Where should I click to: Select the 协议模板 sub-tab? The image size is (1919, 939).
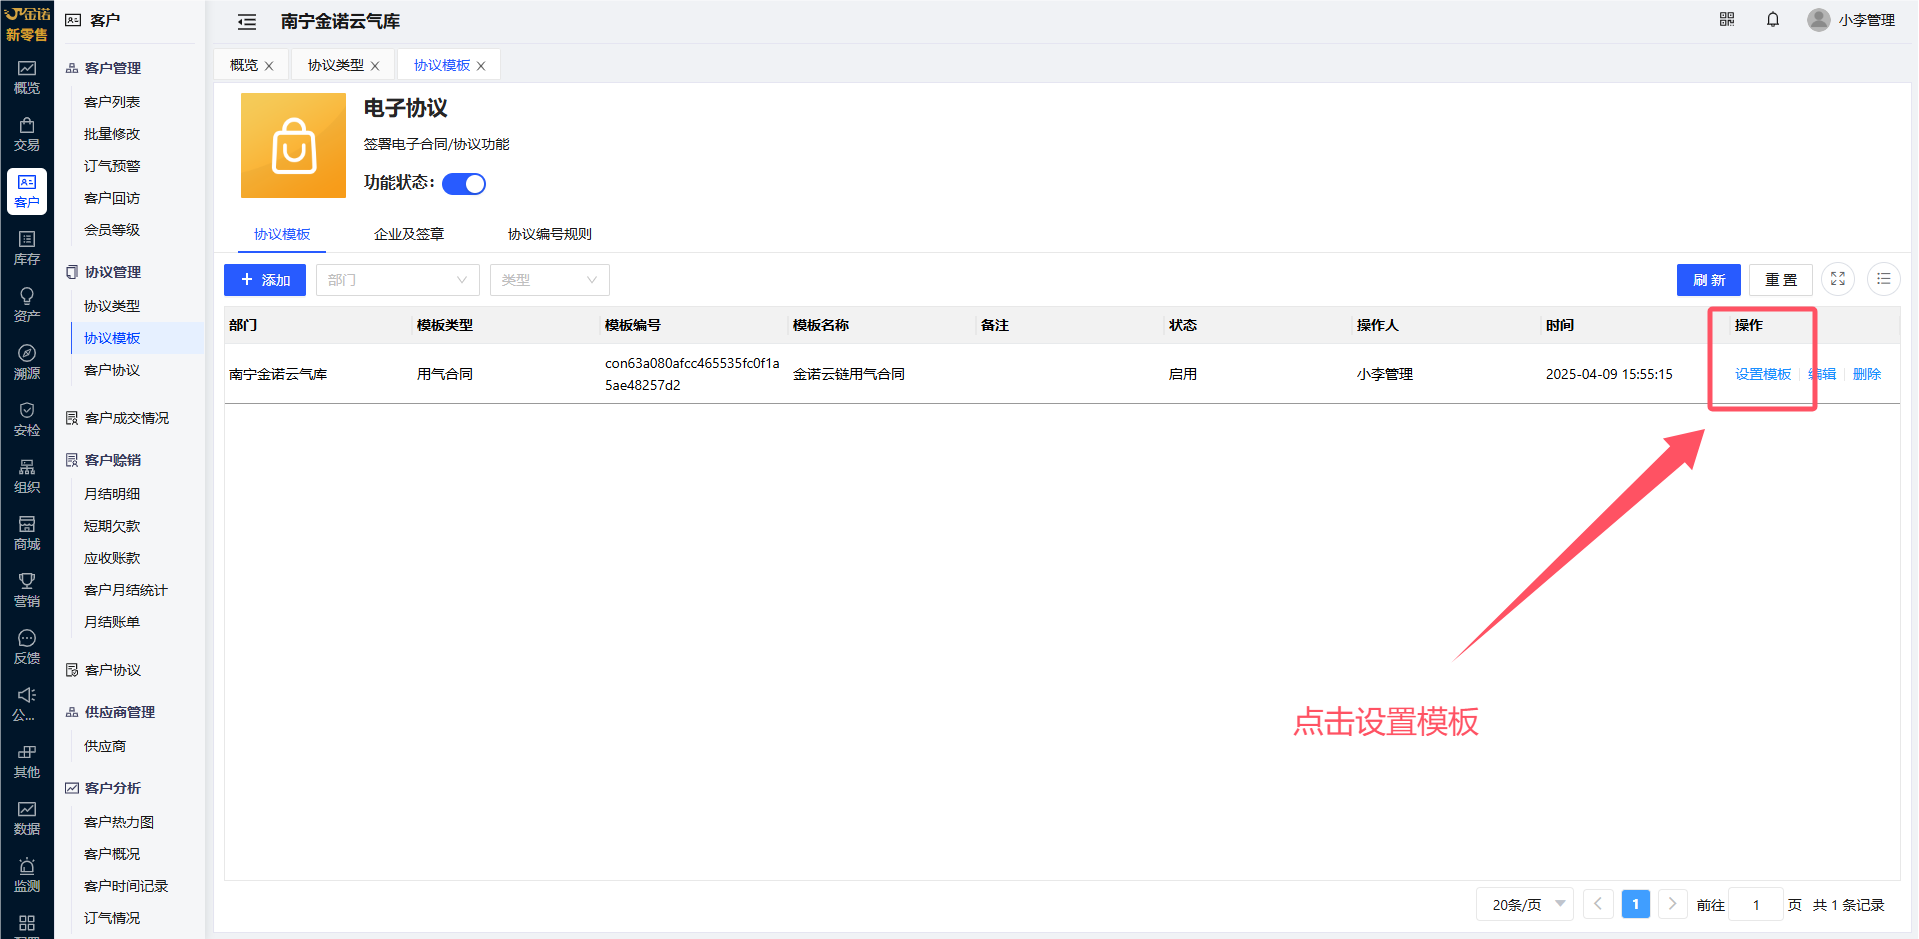pos(282,234)
